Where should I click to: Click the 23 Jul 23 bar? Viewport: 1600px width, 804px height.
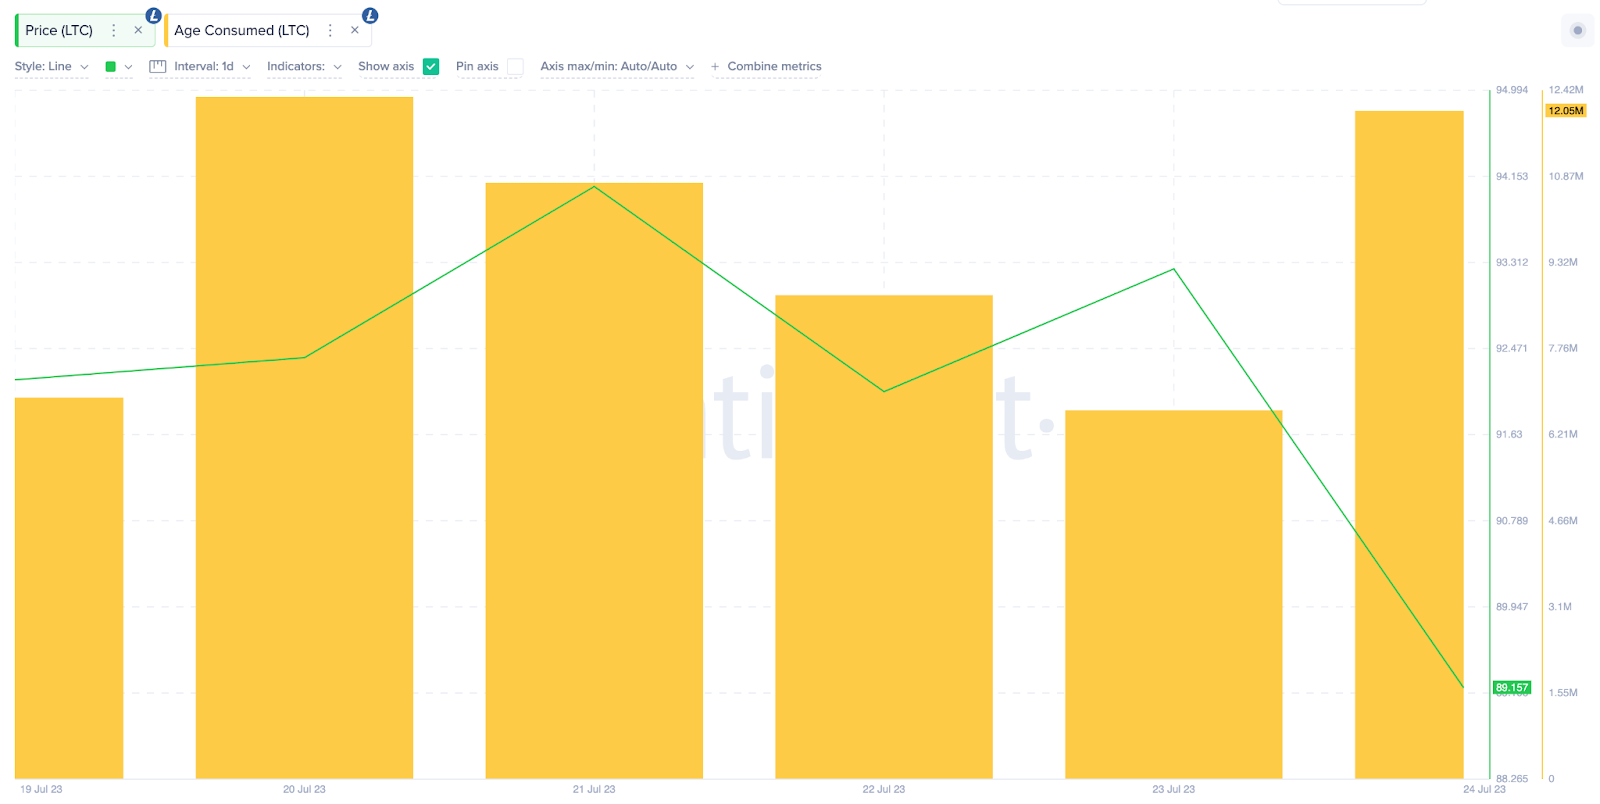[x=1174, y=595]
